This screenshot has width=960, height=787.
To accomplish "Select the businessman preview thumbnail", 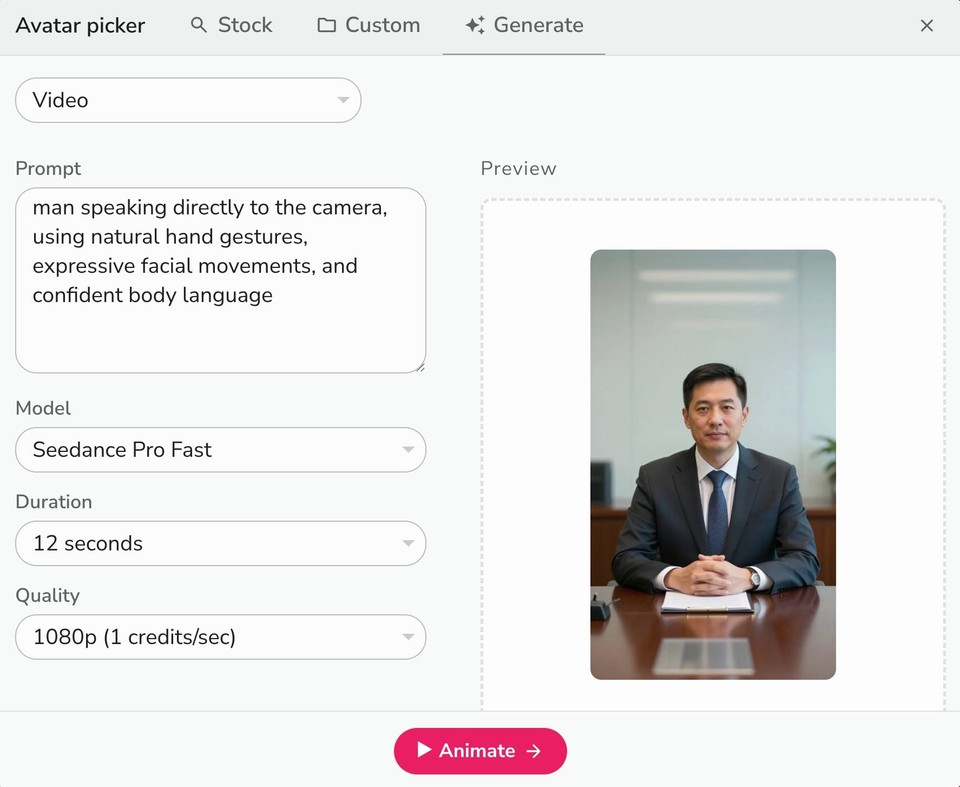I will click(712, 462).
